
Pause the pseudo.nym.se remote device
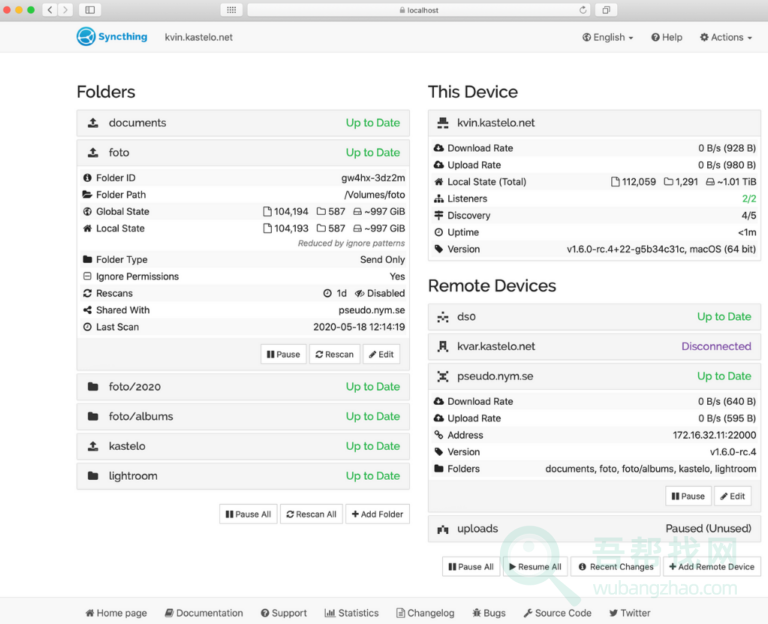[x=687, y=496]
